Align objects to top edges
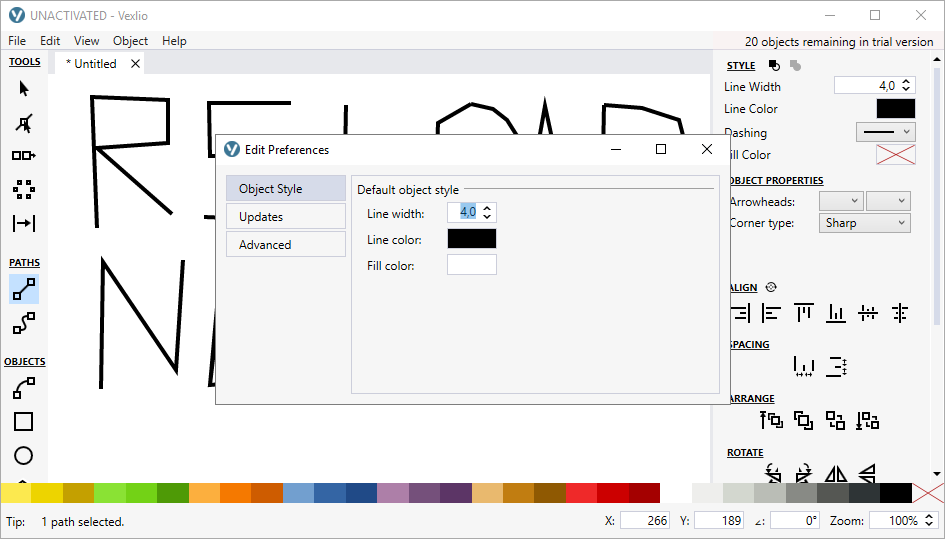 coord(803,313)
